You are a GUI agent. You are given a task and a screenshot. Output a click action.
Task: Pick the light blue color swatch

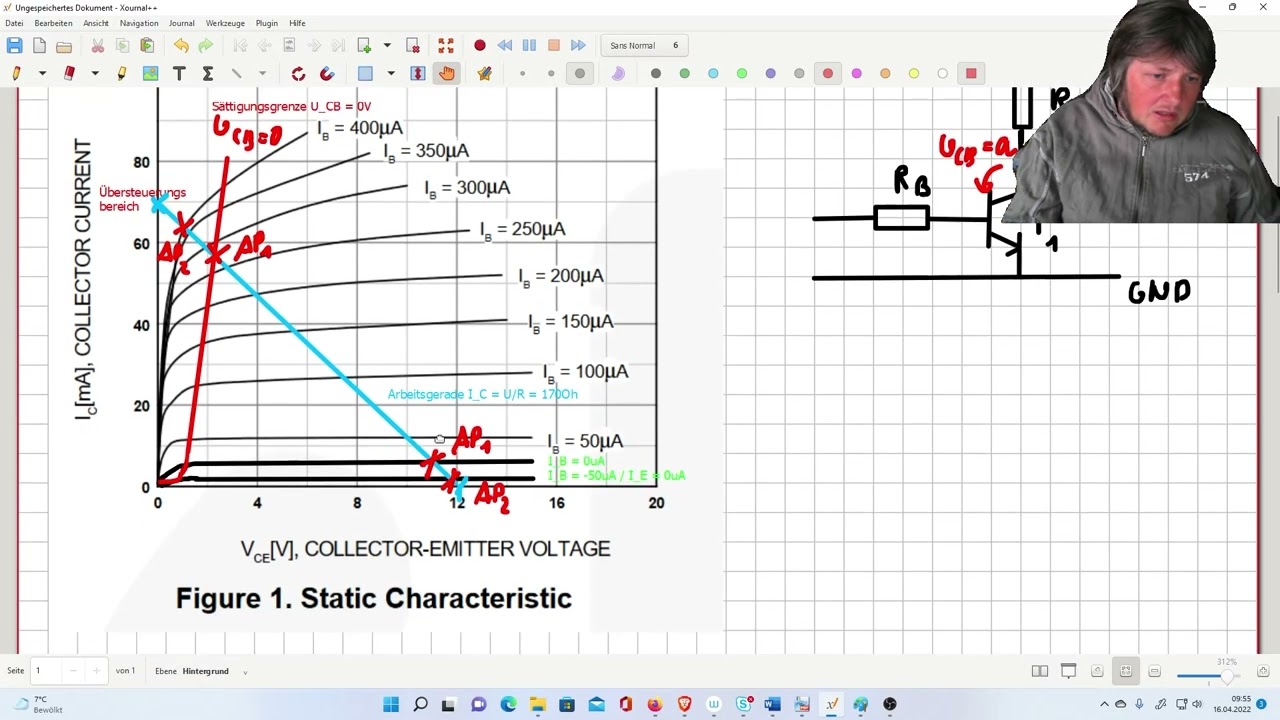[713, 73]
